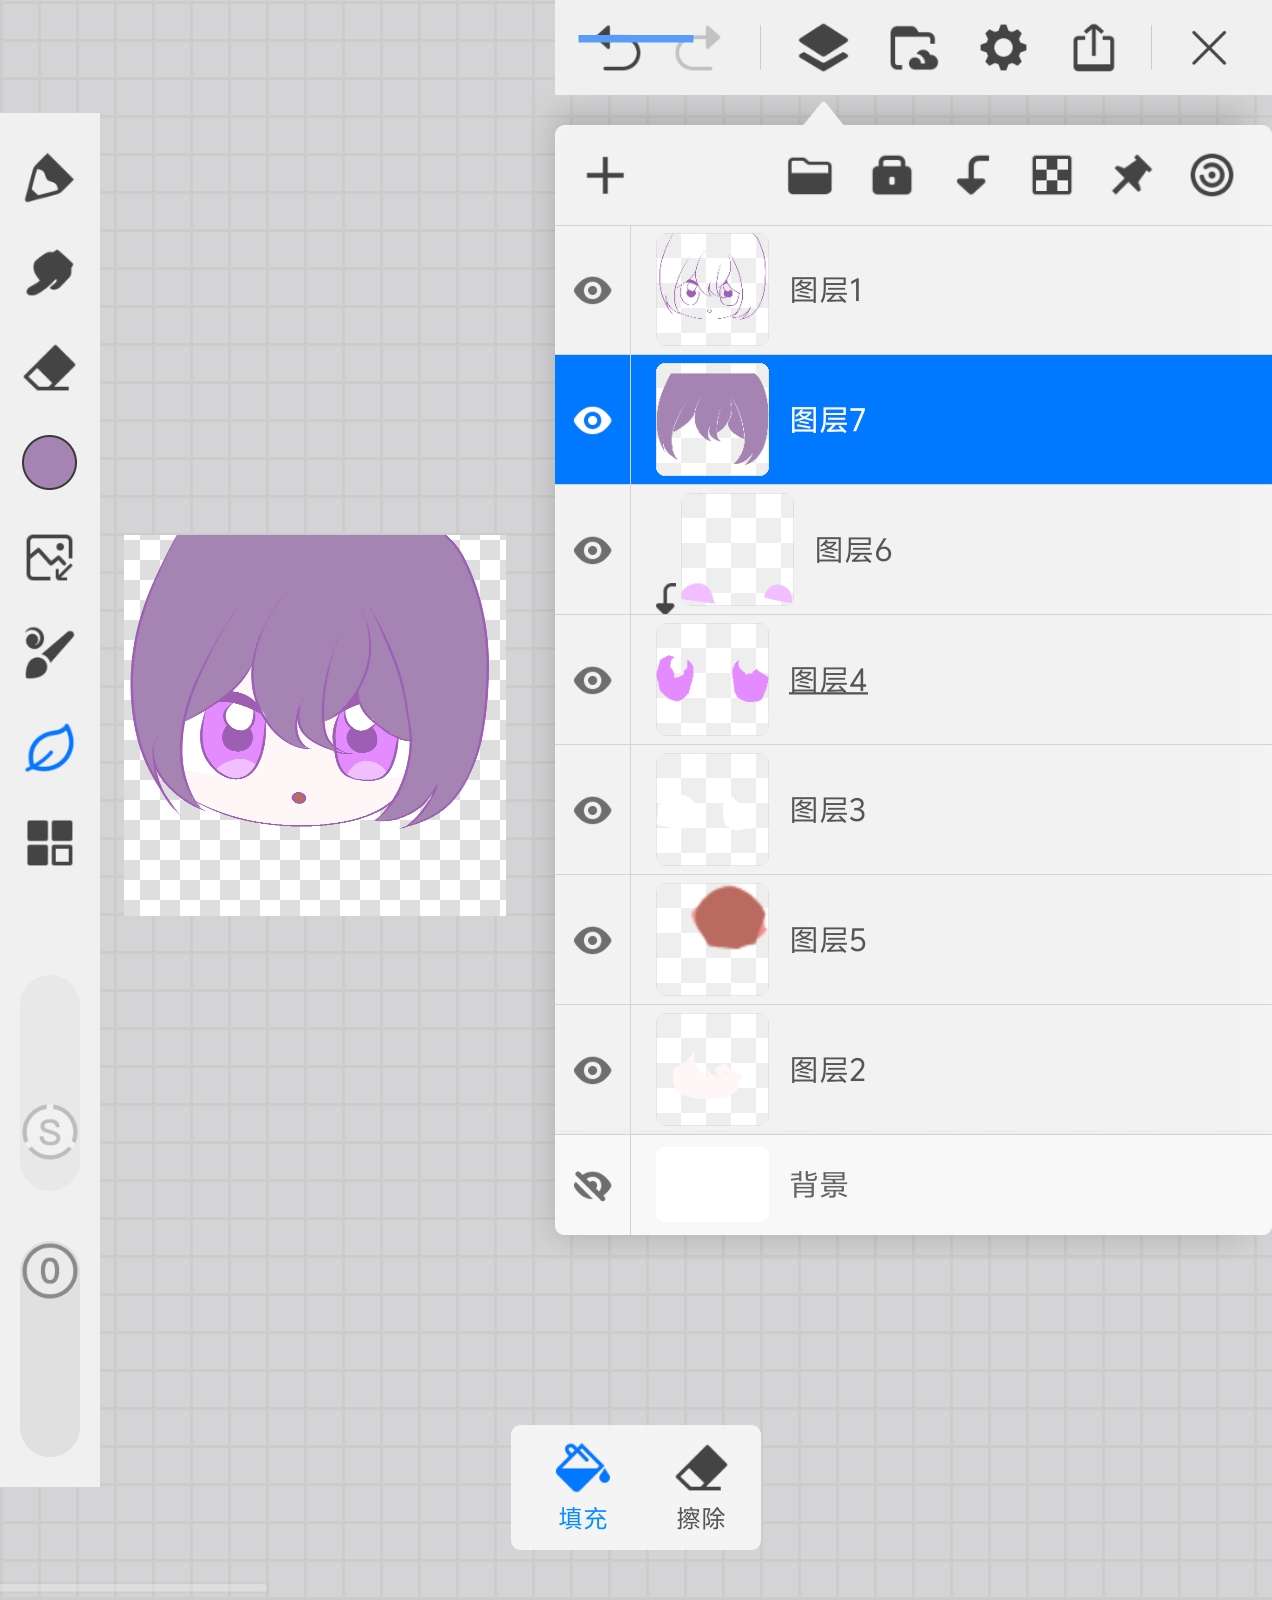
Task: Choose the 填充 fill mode button
Action: coord(583,1488)
